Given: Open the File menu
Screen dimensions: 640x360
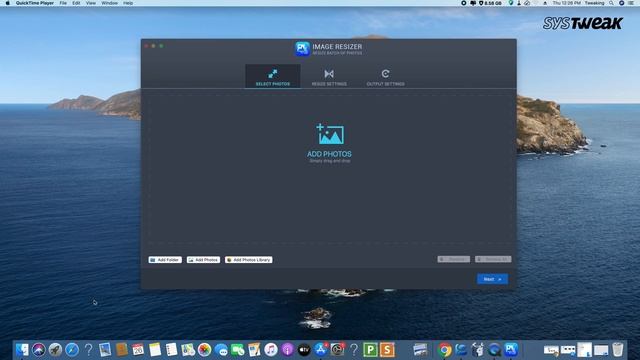Looking at the screenshot, I should click(63, 3).
